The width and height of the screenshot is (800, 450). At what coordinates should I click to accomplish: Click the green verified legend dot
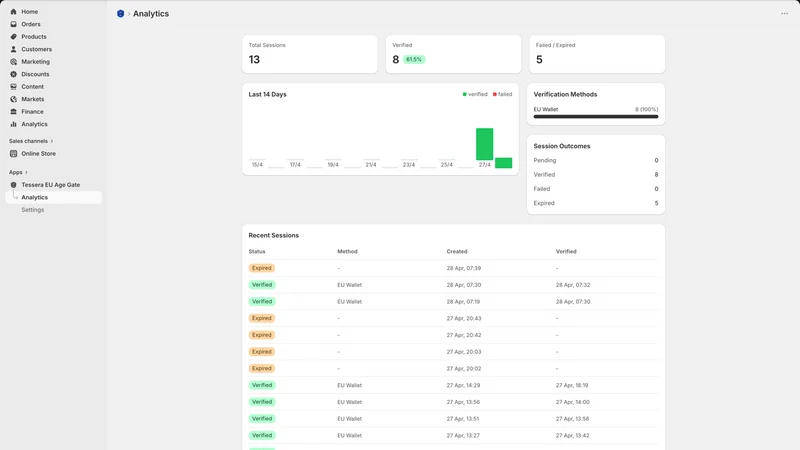coord(464,94)
